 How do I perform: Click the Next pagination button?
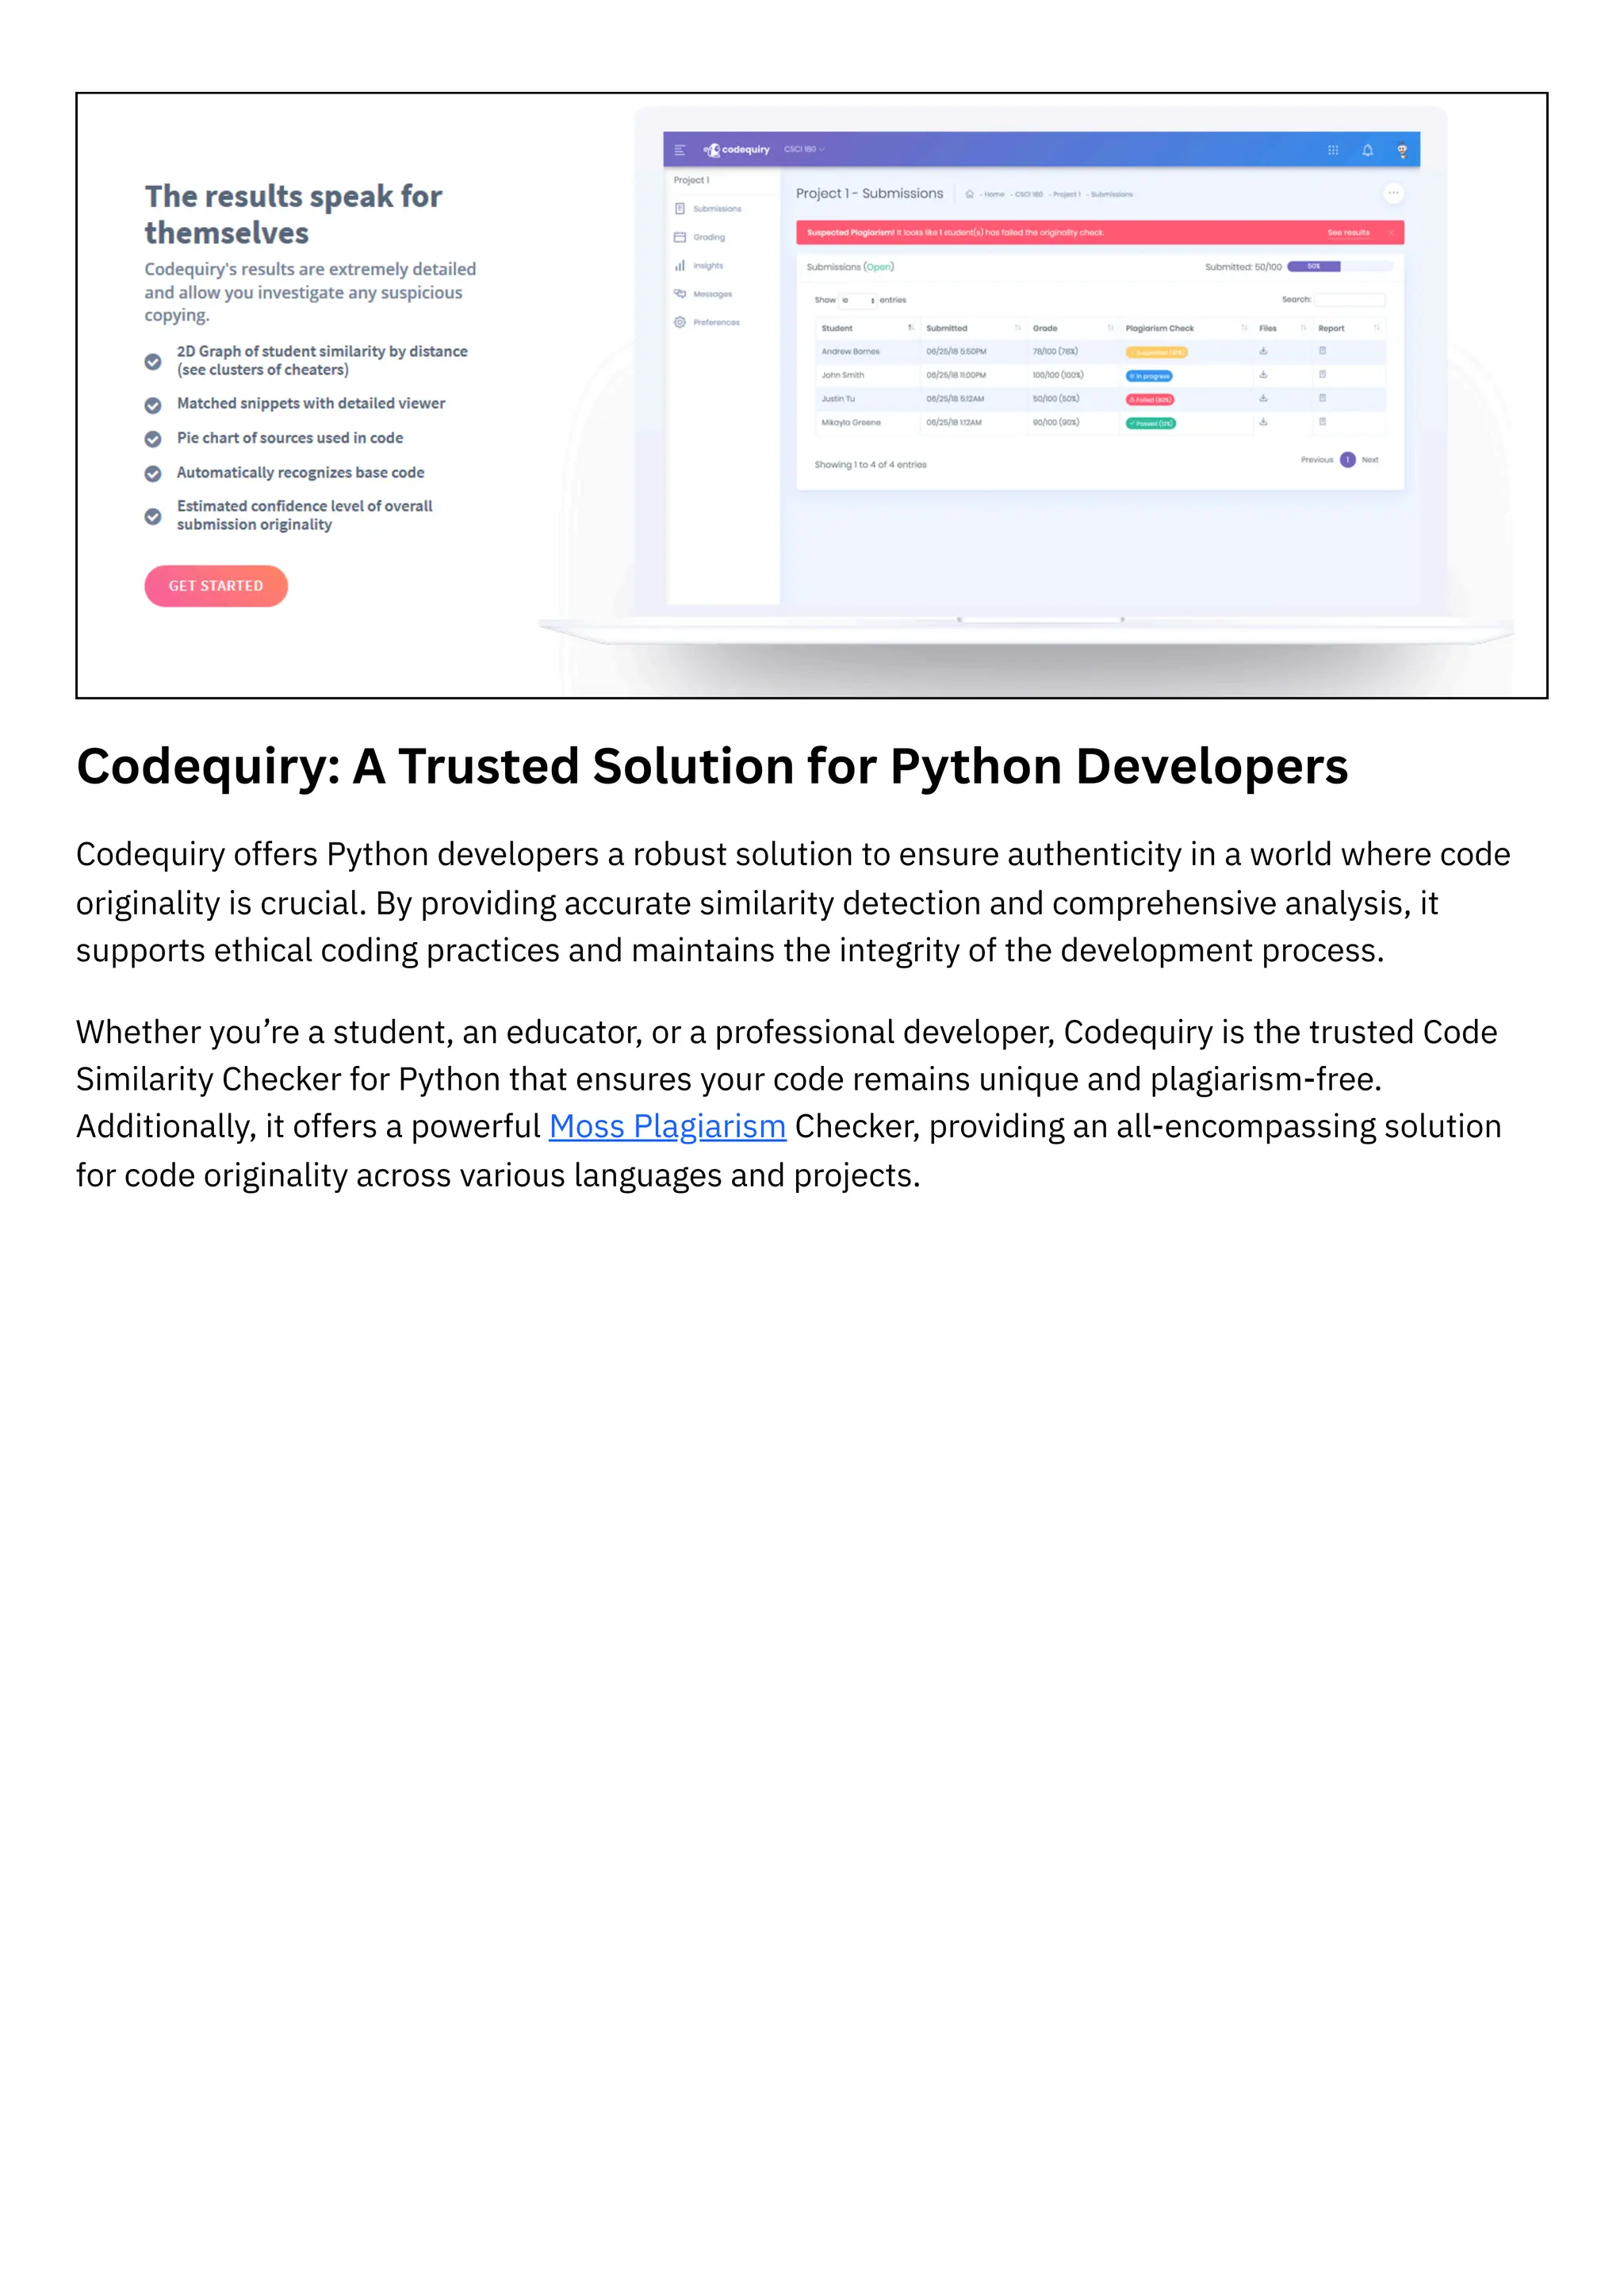[1370, 460]
